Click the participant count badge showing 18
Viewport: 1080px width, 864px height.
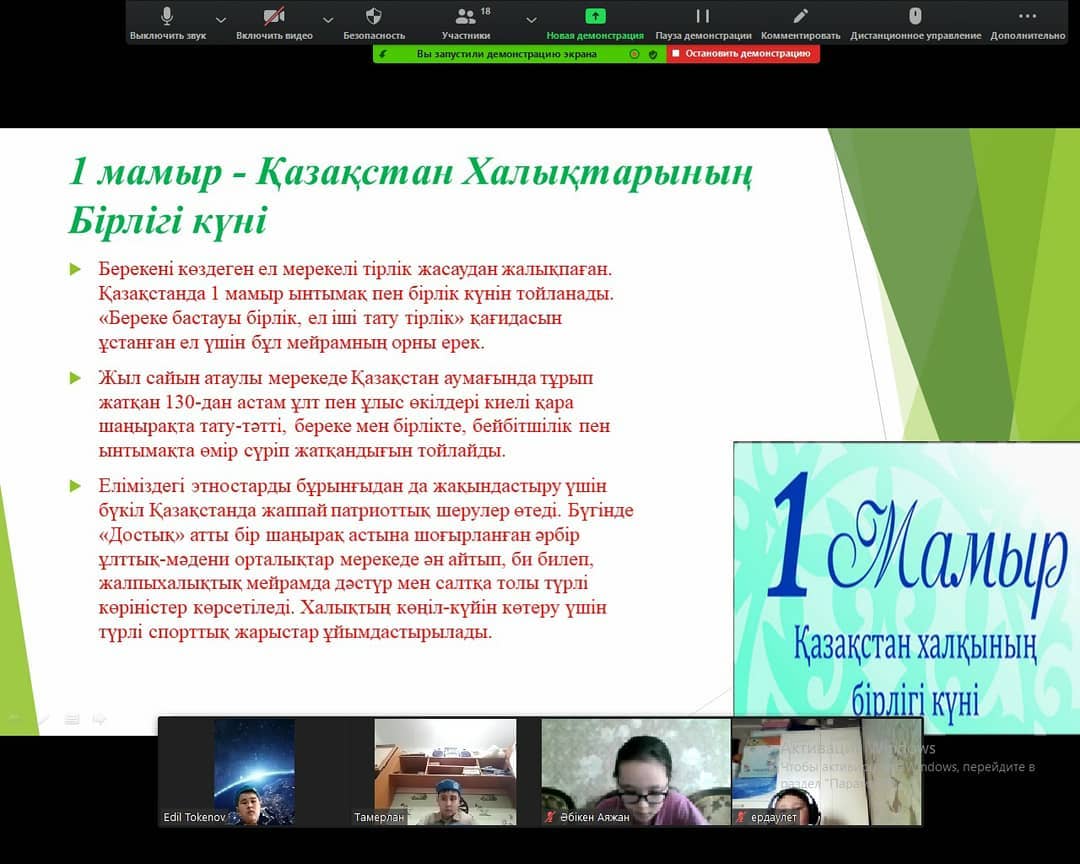486,11
